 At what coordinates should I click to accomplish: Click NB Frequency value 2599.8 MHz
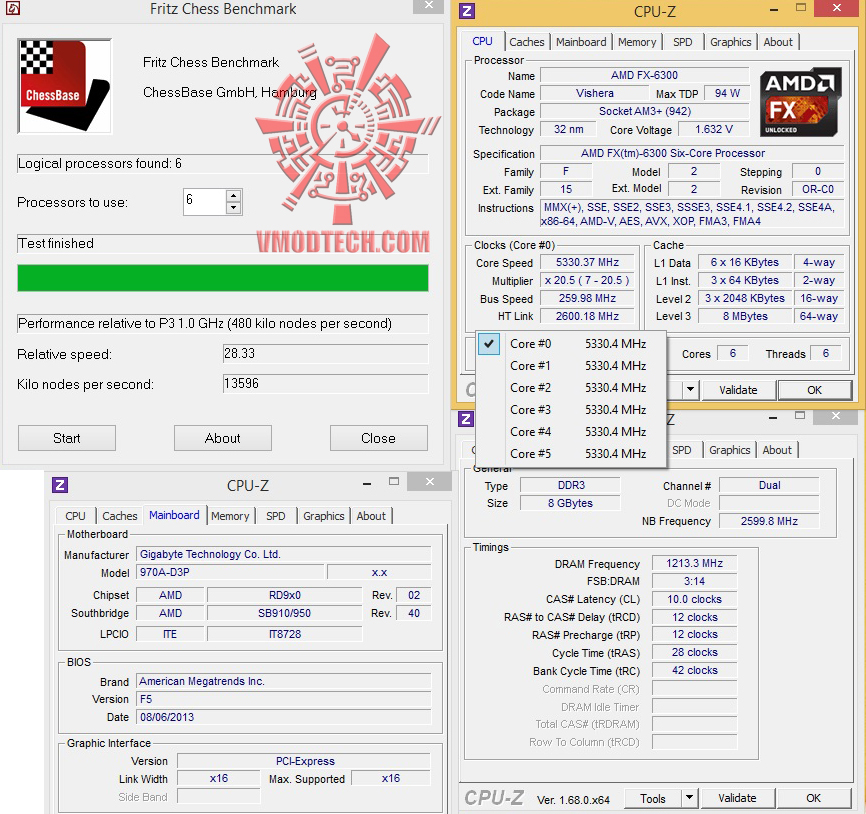tap(769, 521)
